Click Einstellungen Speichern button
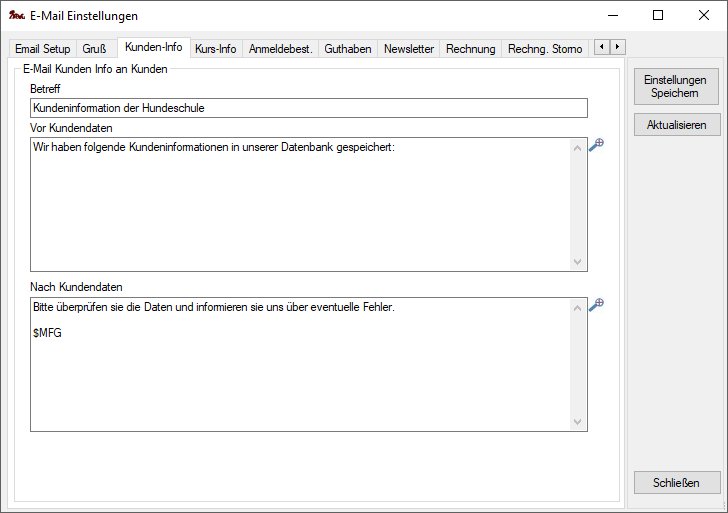Image resolution: width=728 pixels, height=513 pixels. click(677, 86)
